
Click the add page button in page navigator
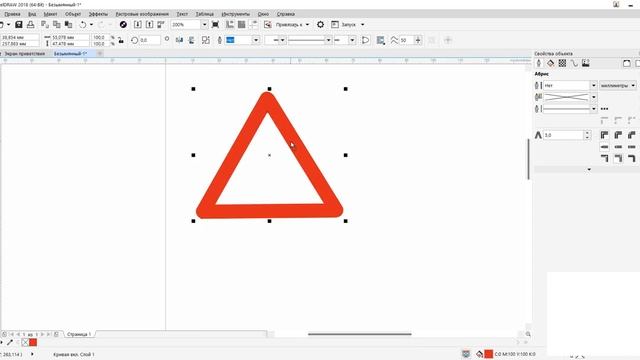point(56,334)
